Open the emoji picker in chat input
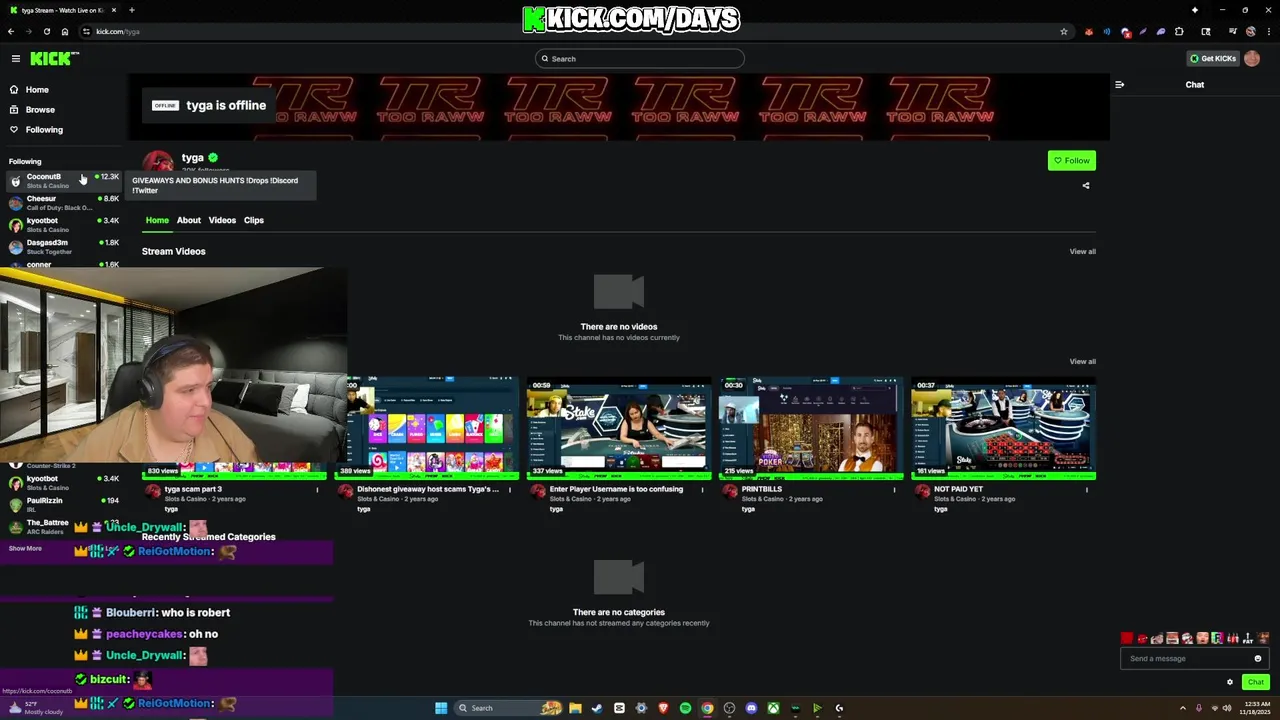 click(x=1258, y=659)
